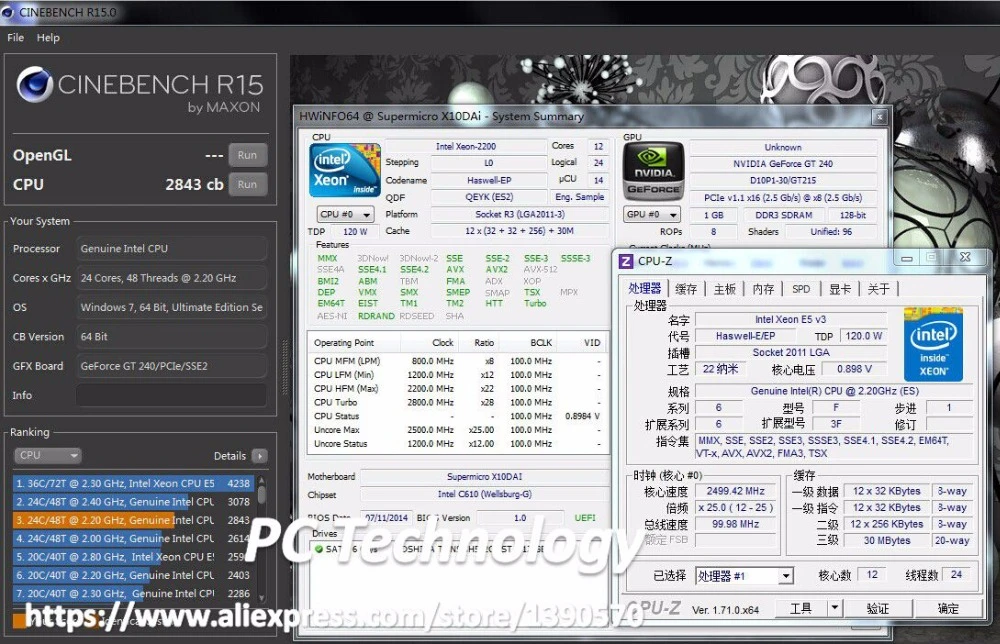Switch to the SPD tab in CPU-Z

tap(801, 289)
